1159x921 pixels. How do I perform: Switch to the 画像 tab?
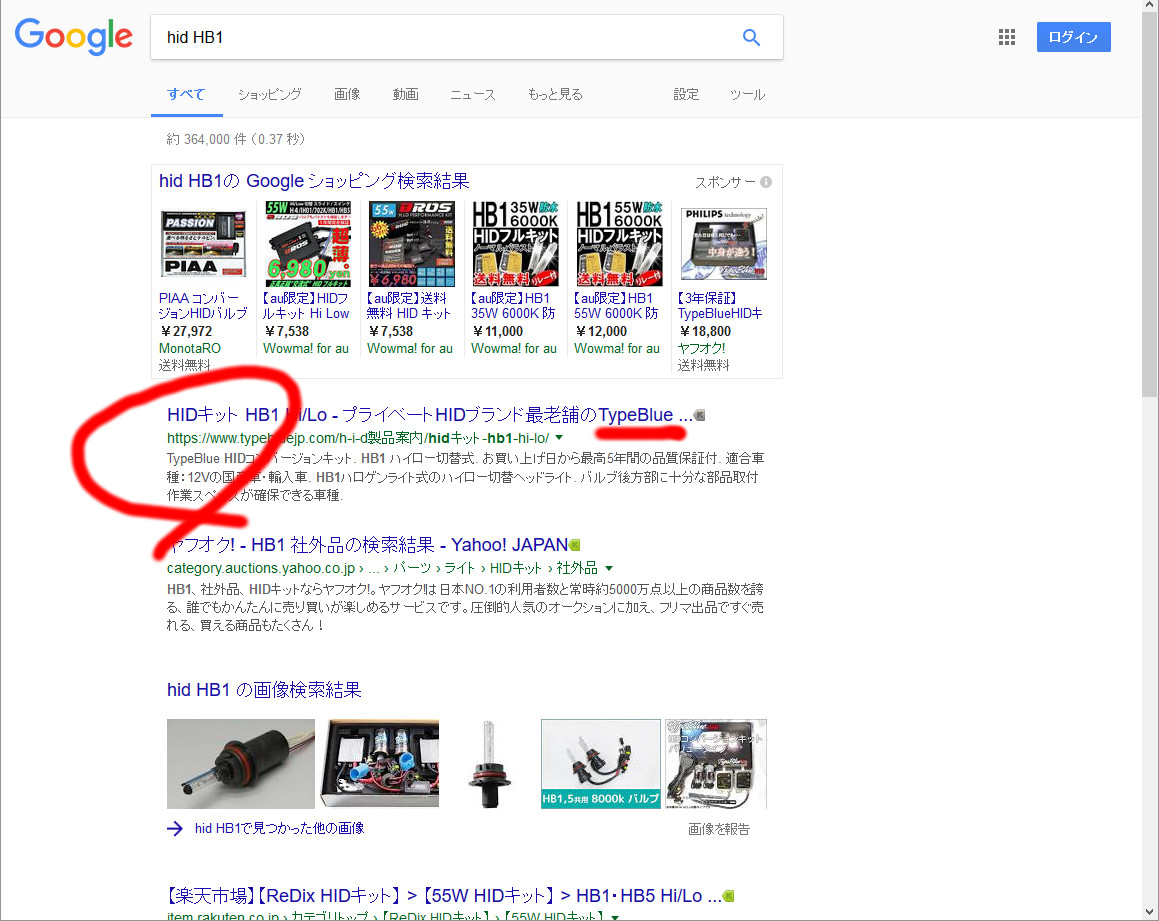click(x=347, y=95)
